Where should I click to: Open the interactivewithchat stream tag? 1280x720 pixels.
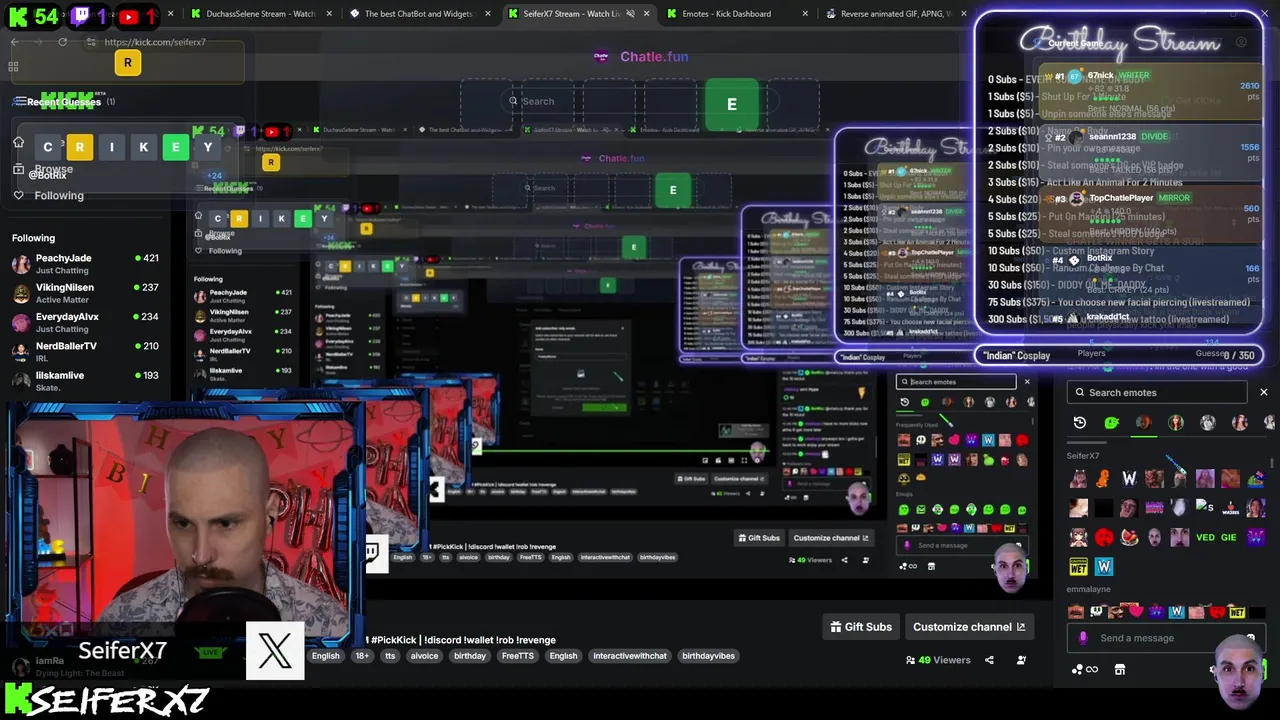[x=630, y=656]
